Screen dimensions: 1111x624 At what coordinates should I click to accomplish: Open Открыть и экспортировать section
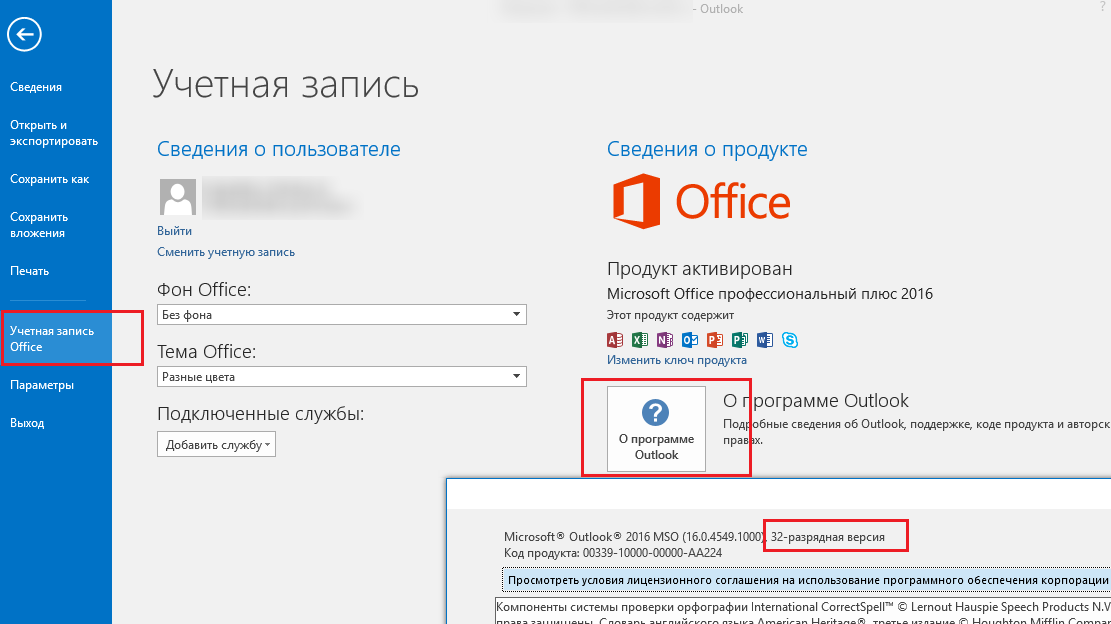[x=55, y=133]
